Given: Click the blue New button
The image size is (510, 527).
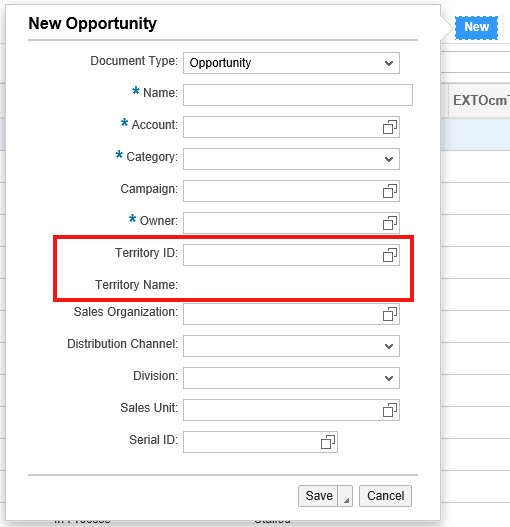Looking at the screenshot, I should (476, 28).
